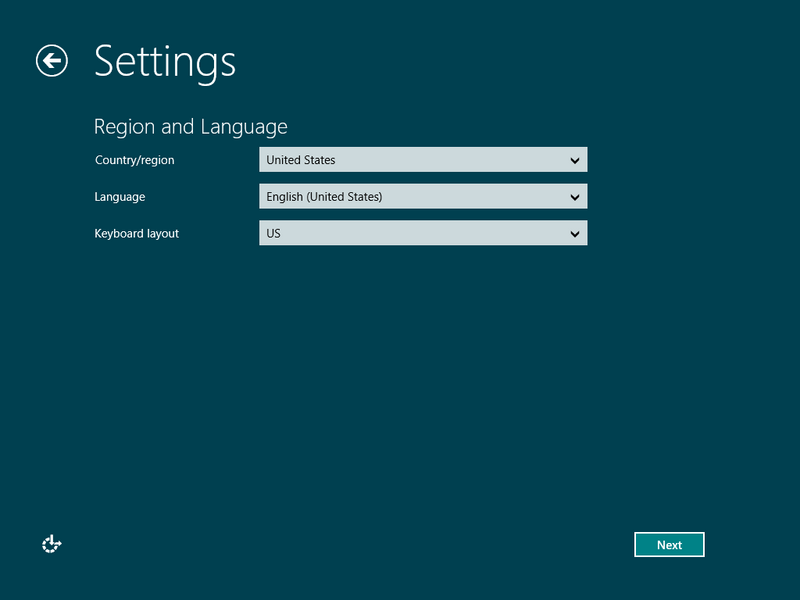Proceed to next step with Next

click(x=669, y=545)
